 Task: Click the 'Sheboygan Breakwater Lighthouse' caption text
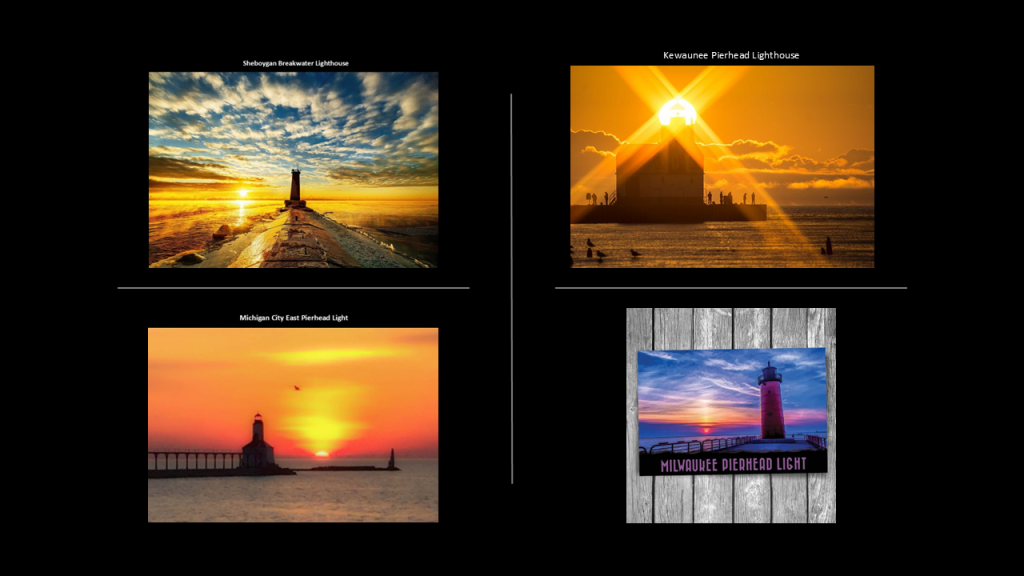(x=295, y=63)
